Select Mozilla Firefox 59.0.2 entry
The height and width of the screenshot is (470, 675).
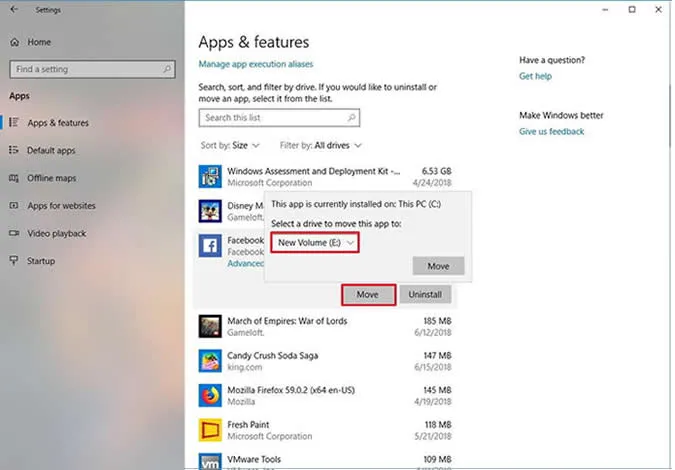pyautogui.click(x=325, y=395)
